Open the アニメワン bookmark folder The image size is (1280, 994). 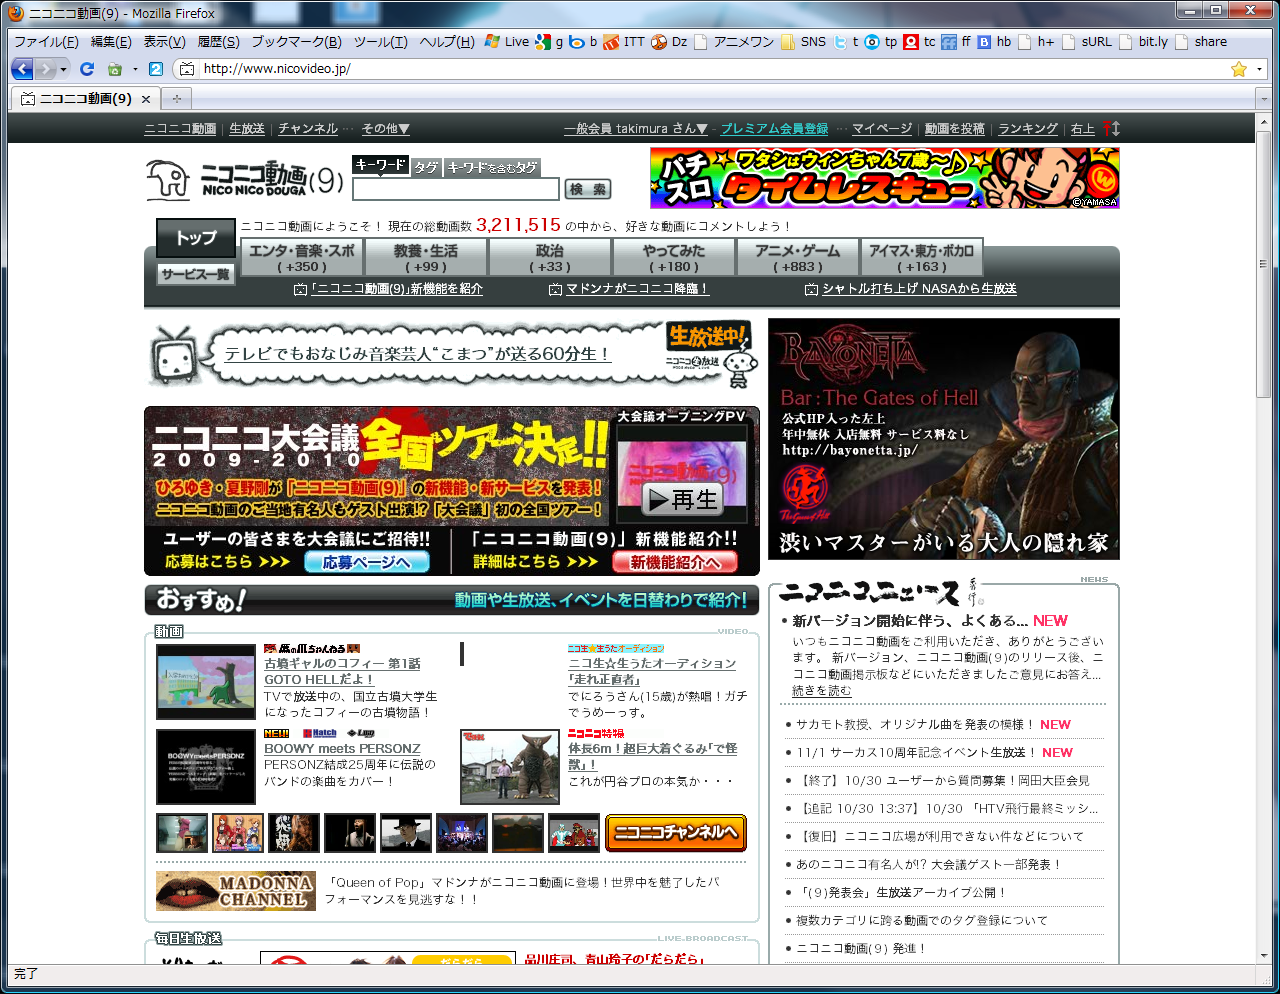734,42
